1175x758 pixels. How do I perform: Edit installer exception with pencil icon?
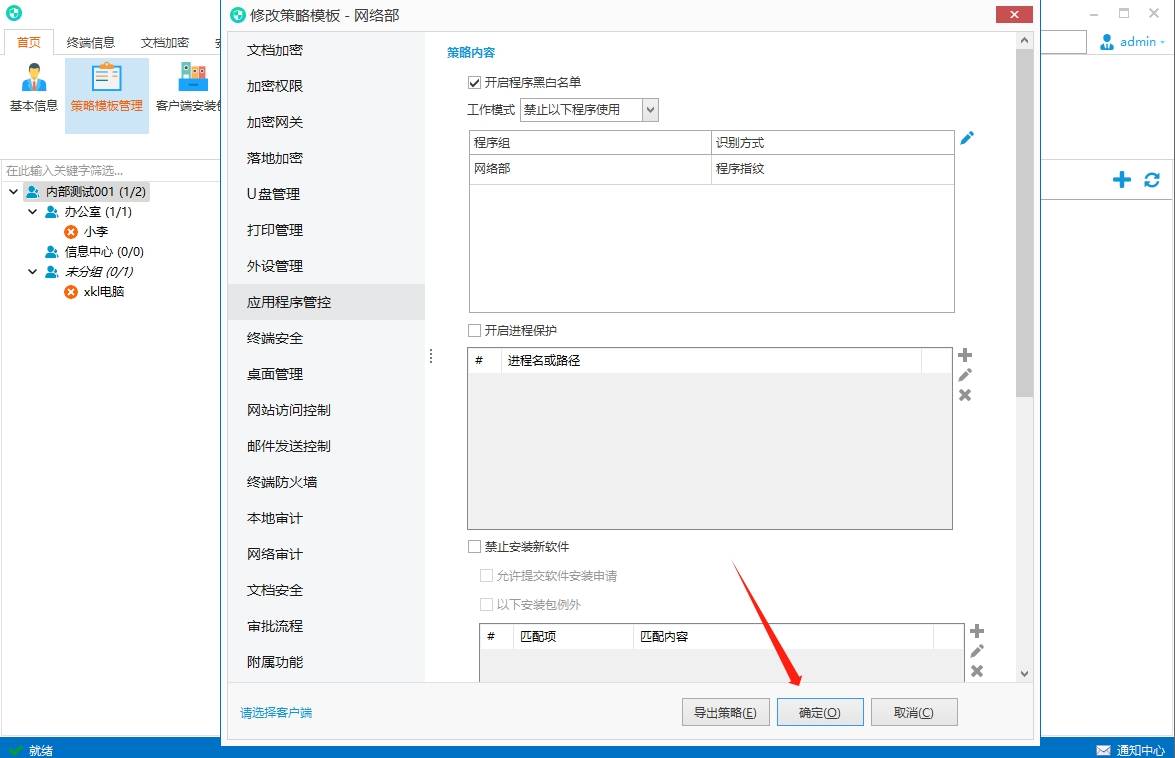click(976, 651)
